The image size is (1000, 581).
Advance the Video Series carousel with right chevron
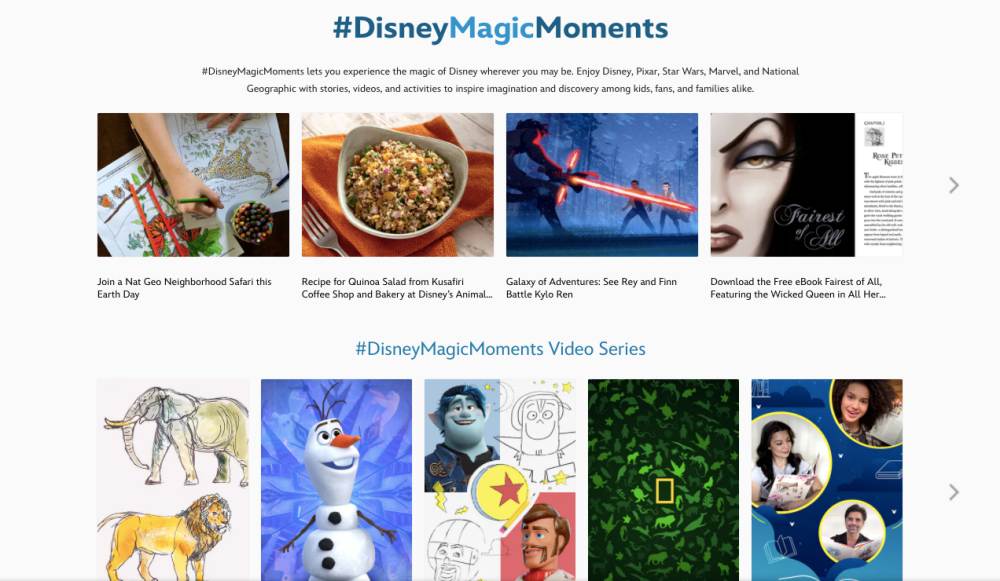point(953,492)
